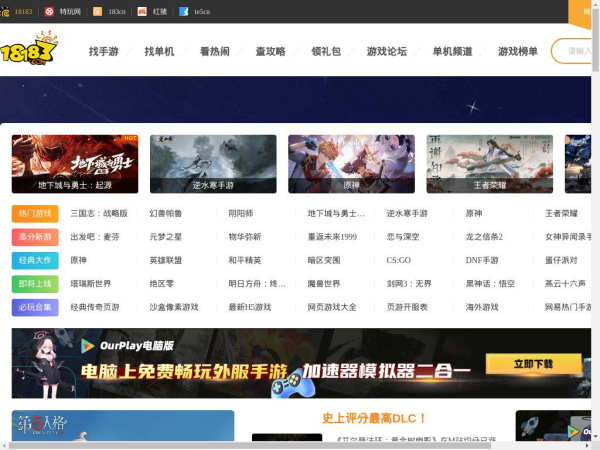Open 海外游戏 link
Image resolution: width=600 pixels, height=450 pixels.
tap(482, 307)
